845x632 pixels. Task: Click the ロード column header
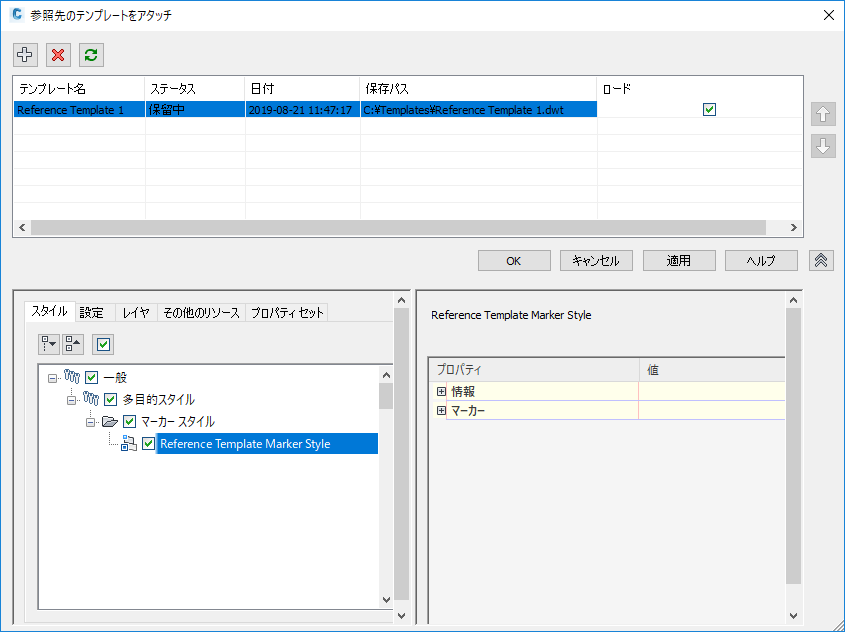pos(700,89)
